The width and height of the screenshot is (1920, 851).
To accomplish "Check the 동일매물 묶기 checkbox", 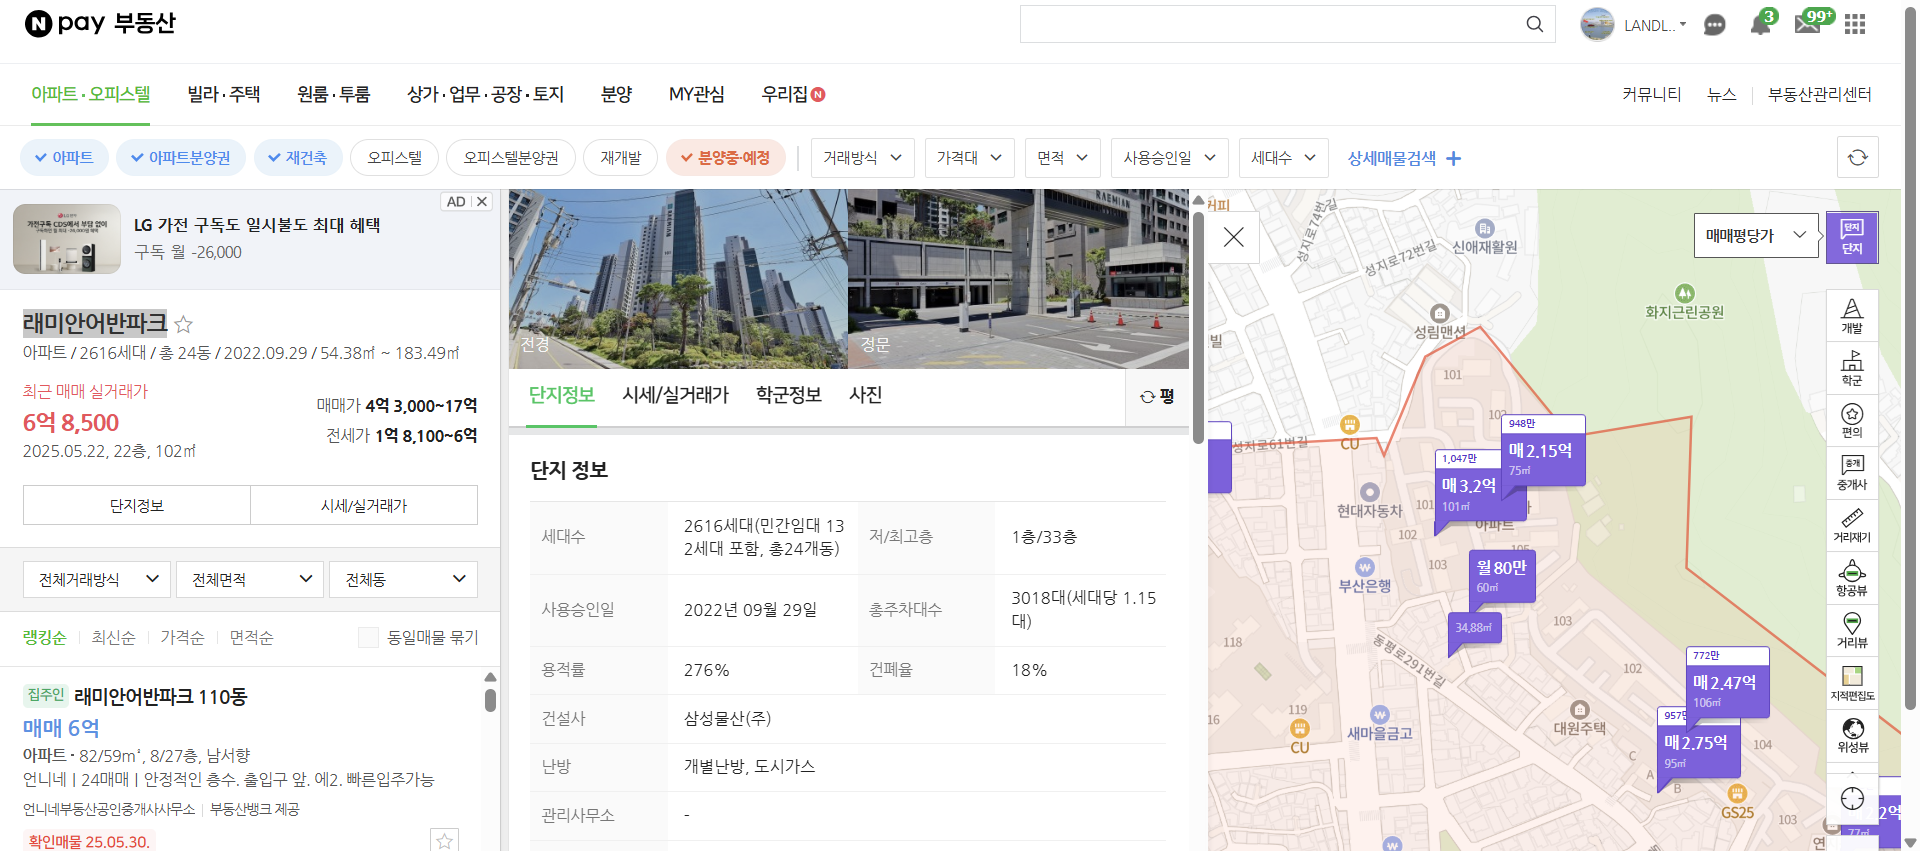I will click(x=368, y=637).
